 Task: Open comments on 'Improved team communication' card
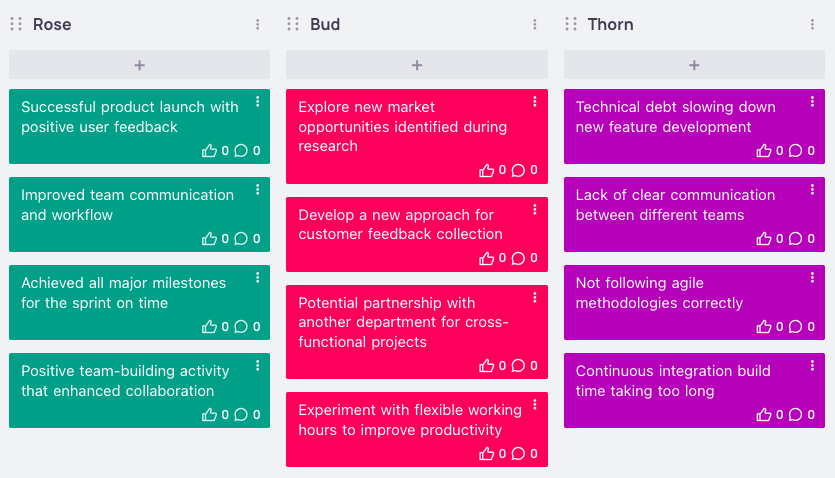(x=241, y=239)
